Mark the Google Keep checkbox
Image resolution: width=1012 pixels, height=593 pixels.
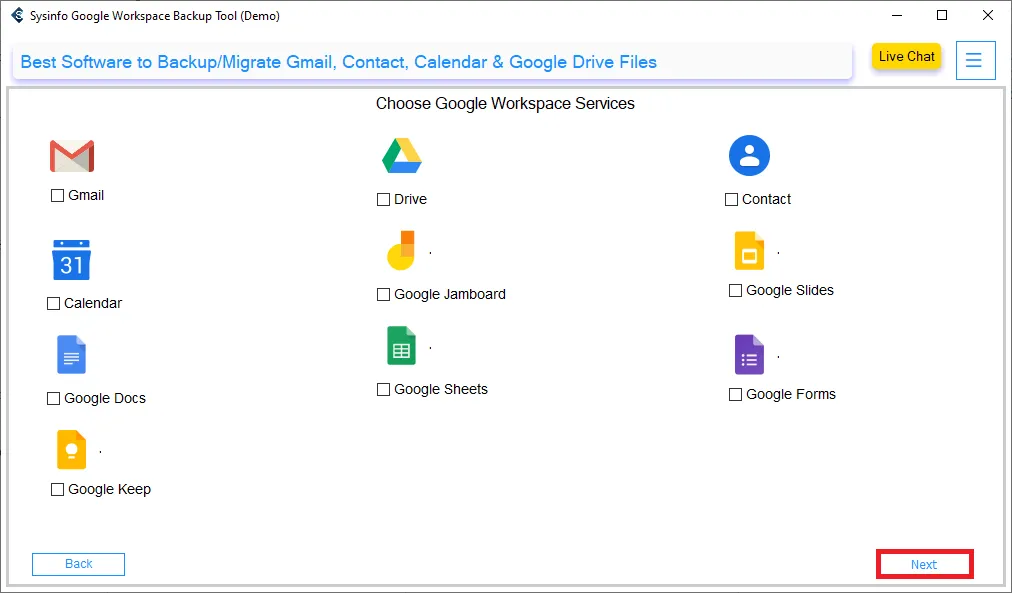click(58, 490)
